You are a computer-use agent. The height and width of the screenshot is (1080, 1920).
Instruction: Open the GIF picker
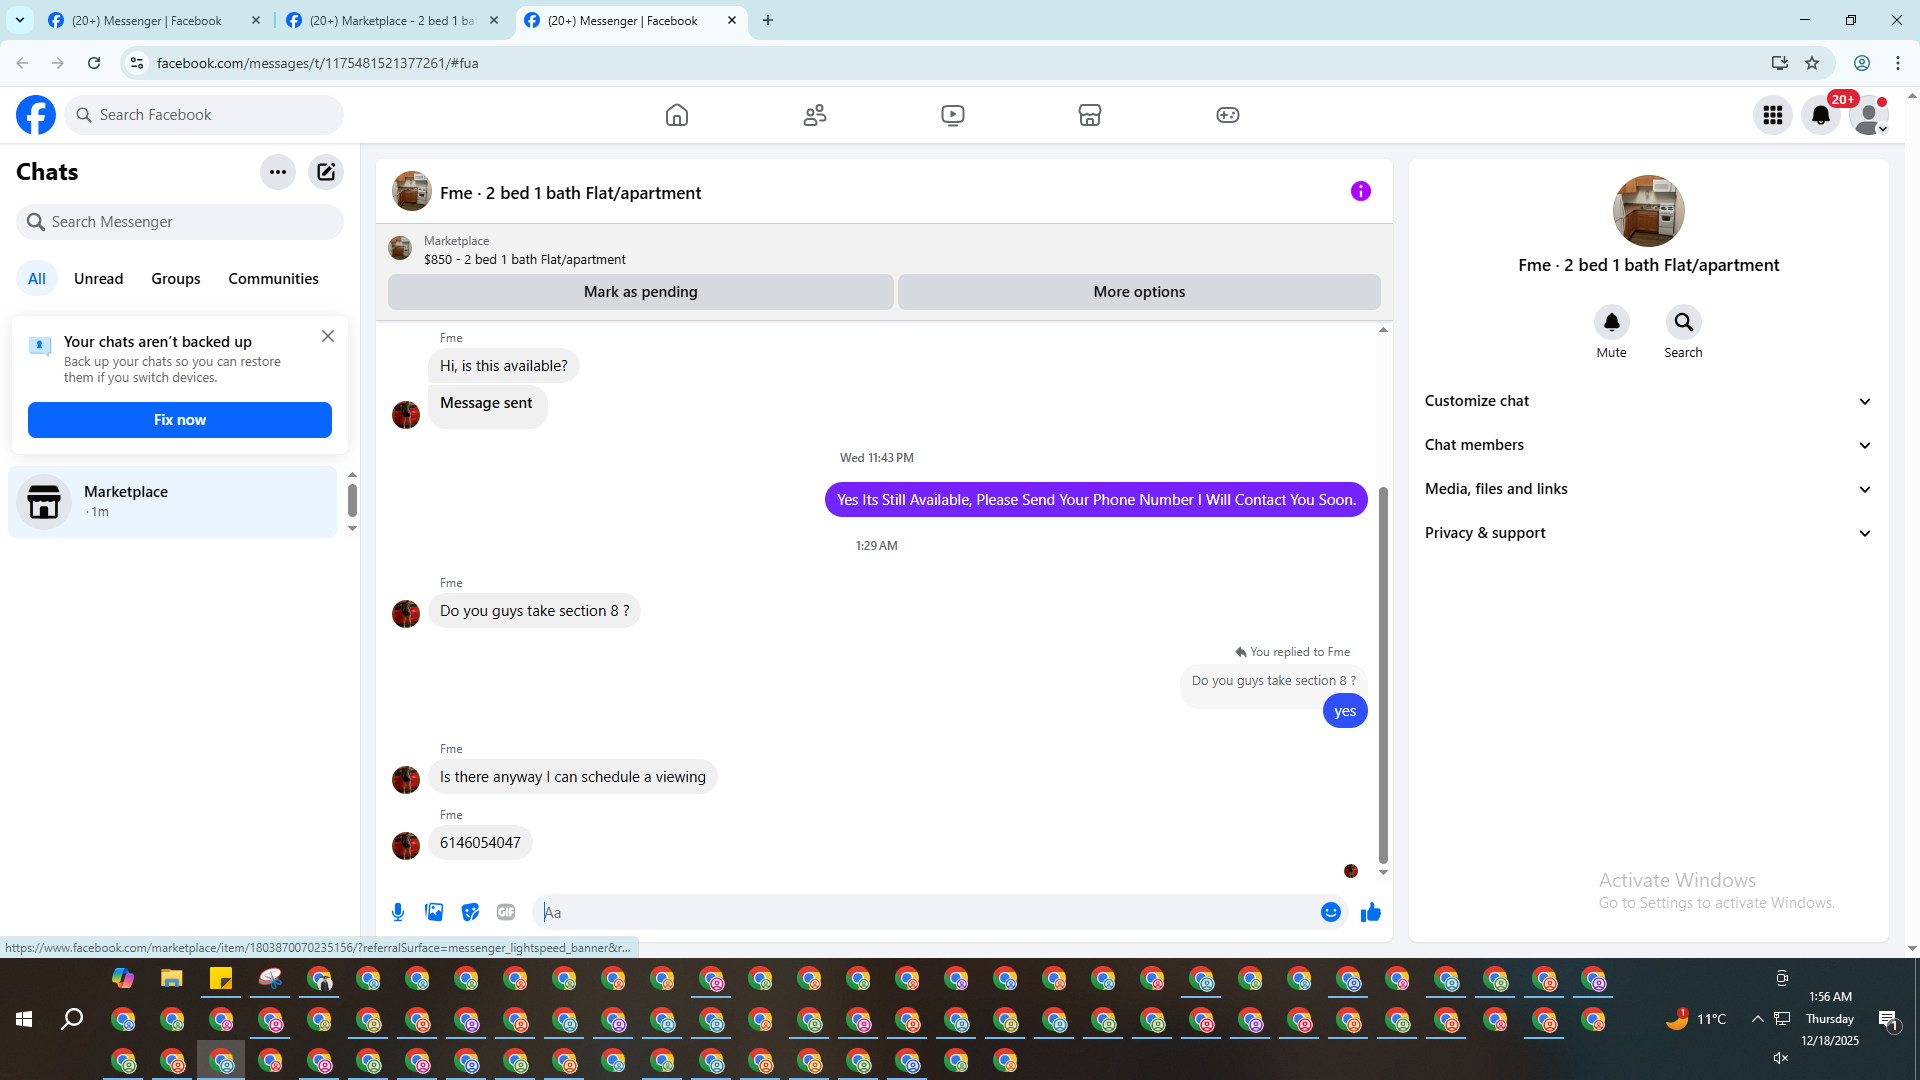click(x=506, y=912)
